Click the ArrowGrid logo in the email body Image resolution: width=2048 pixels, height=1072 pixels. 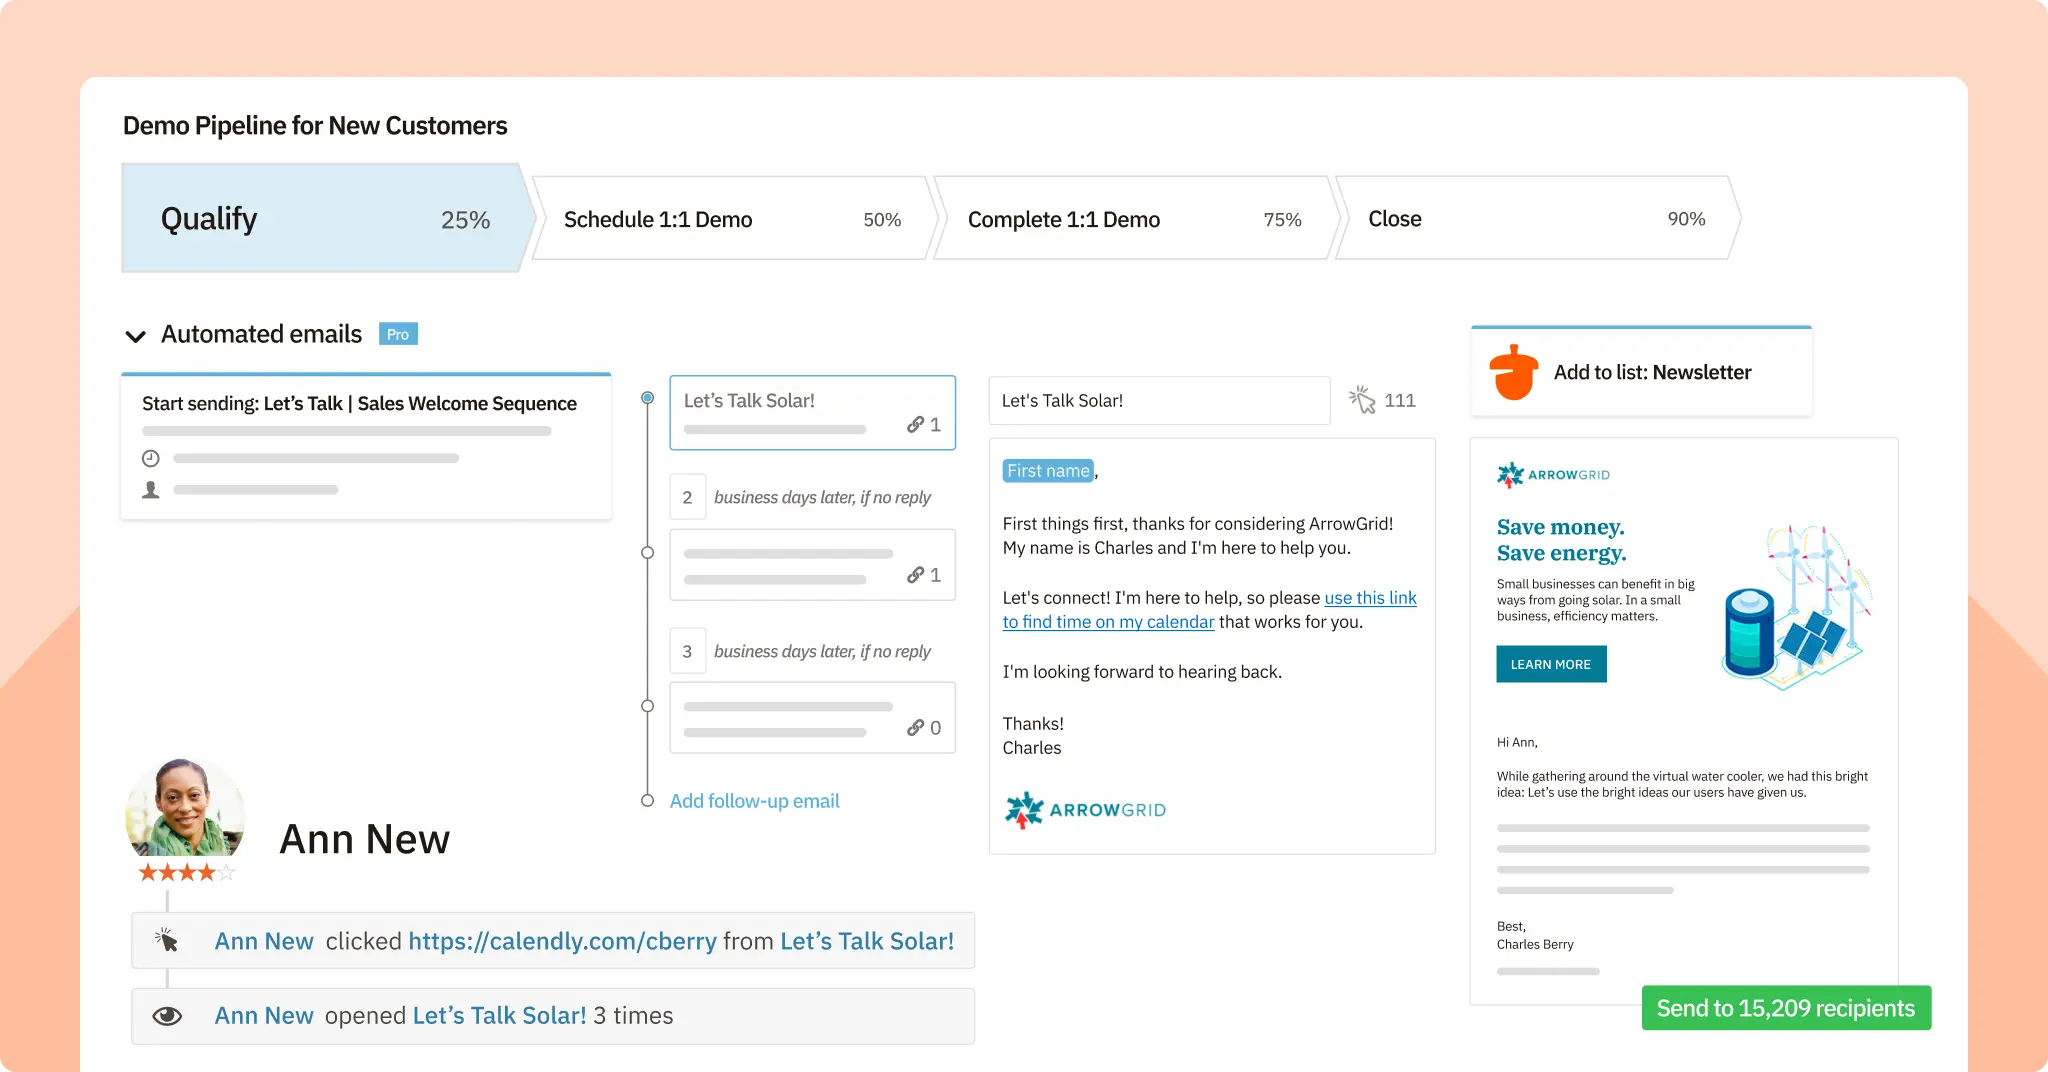(1084, 809)
